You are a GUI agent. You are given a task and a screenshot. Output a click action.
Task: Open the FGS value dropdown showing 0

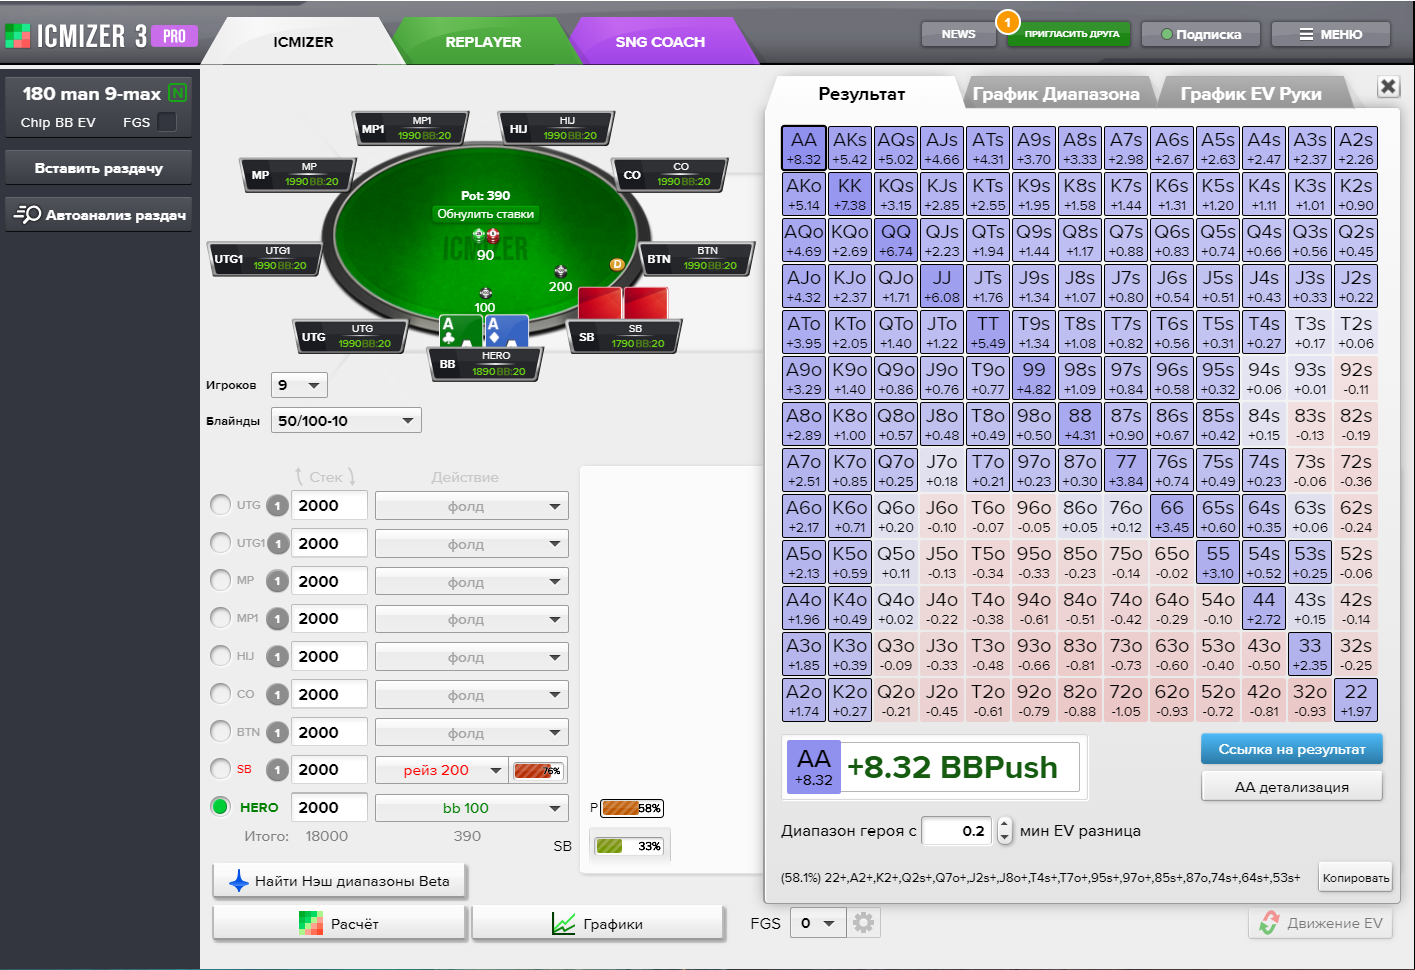[817, 923]
